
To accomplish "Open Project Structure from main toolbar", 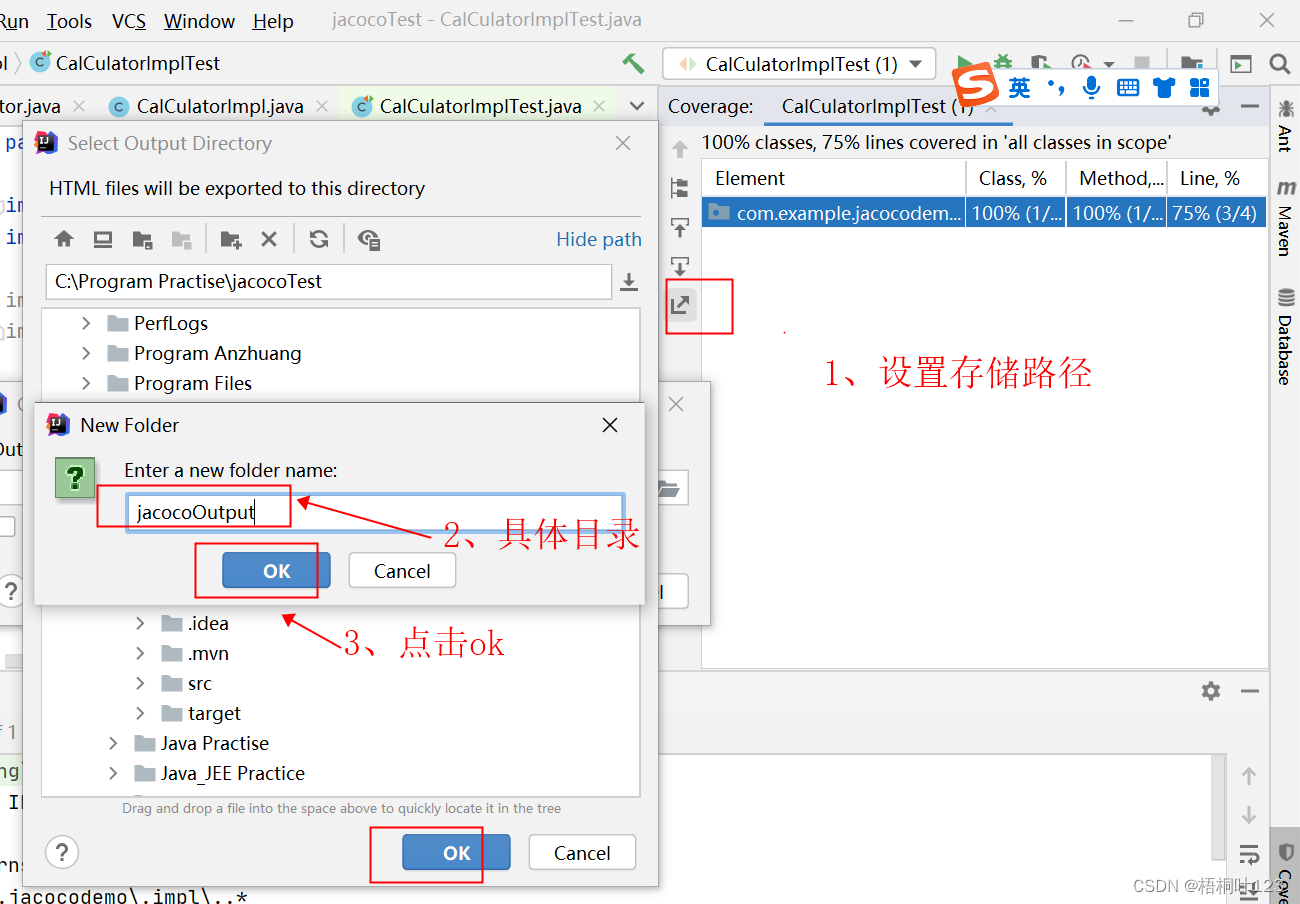I will (1191, 63).
